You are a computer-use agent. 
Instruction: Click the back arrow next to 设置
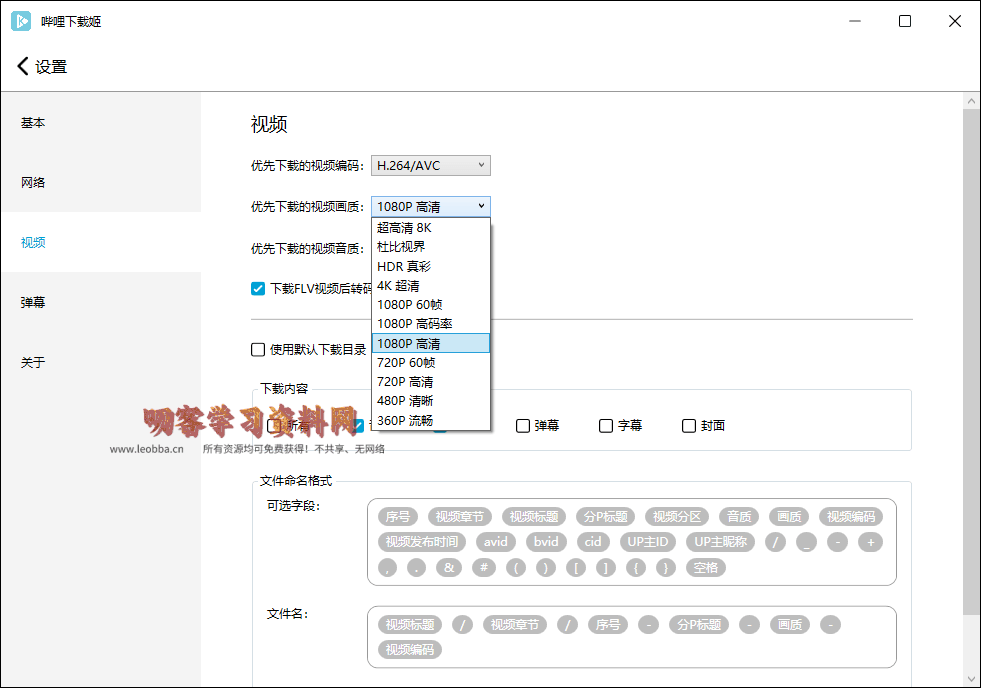[23, 67]
